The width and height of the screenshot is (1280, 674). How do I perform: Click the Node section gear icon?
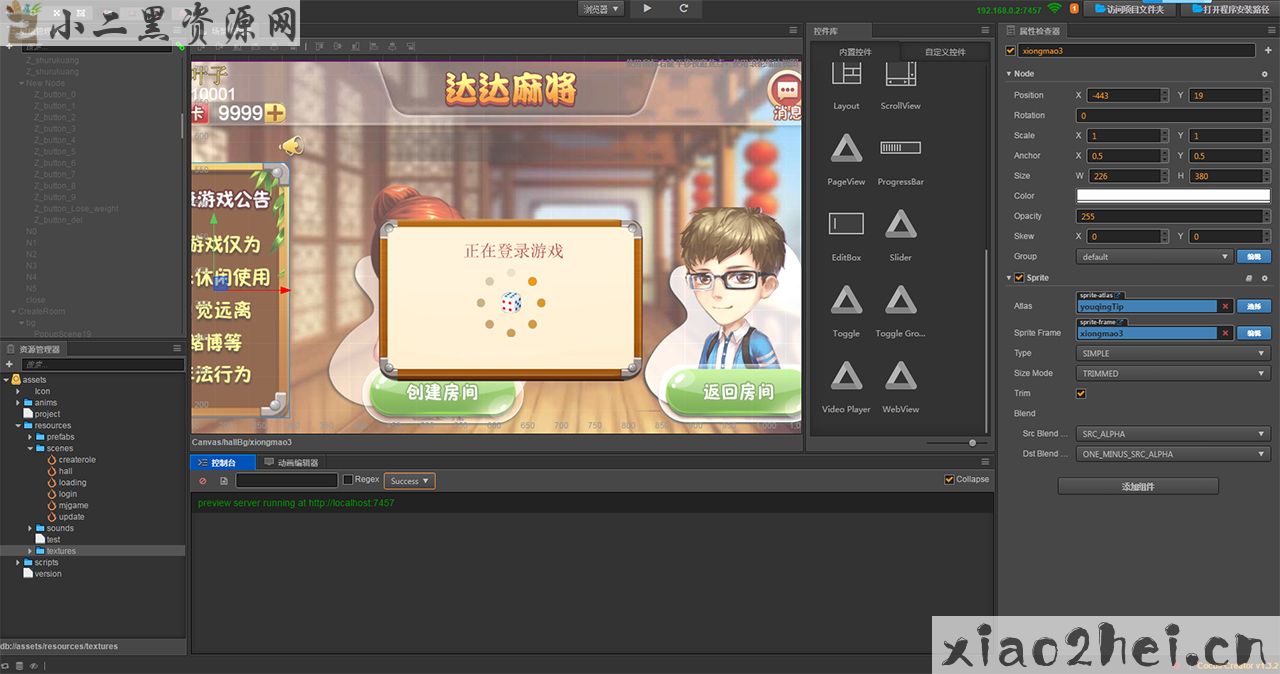pos(1265,74)
